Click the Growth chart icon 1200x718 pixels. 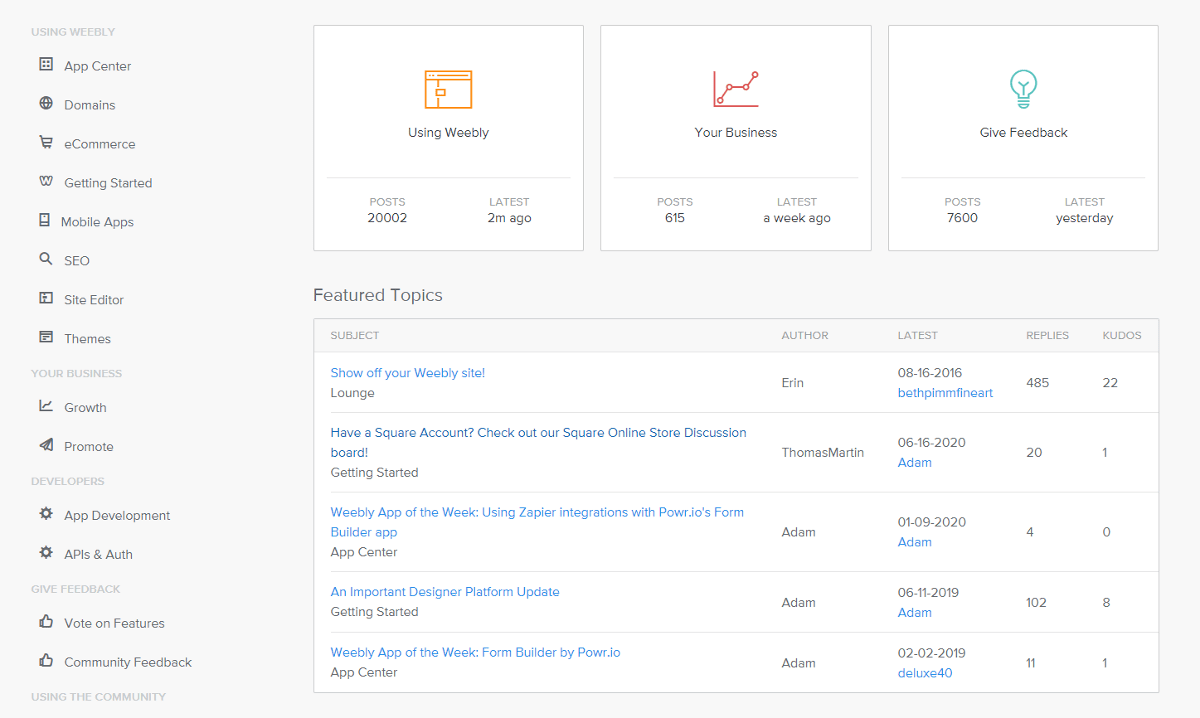coord(46,406)
